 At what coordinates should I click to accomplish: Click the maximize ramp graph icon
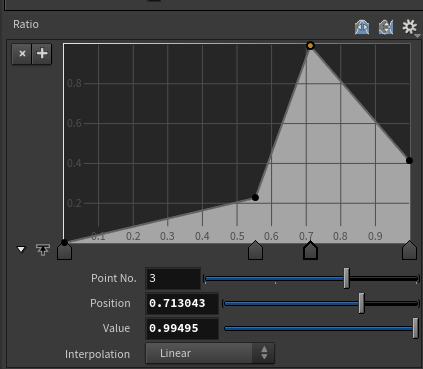[x=43, y=250]
